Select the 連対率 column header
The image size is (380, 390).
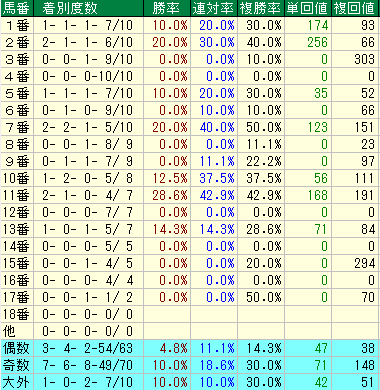point(214,8)
